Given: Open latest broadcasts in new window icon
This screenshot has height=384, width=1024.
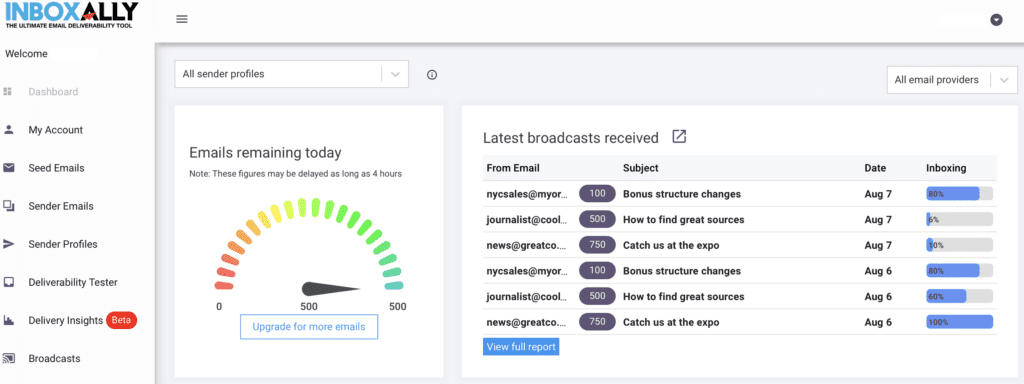Looking at the screenshot, I should [679, 137].
